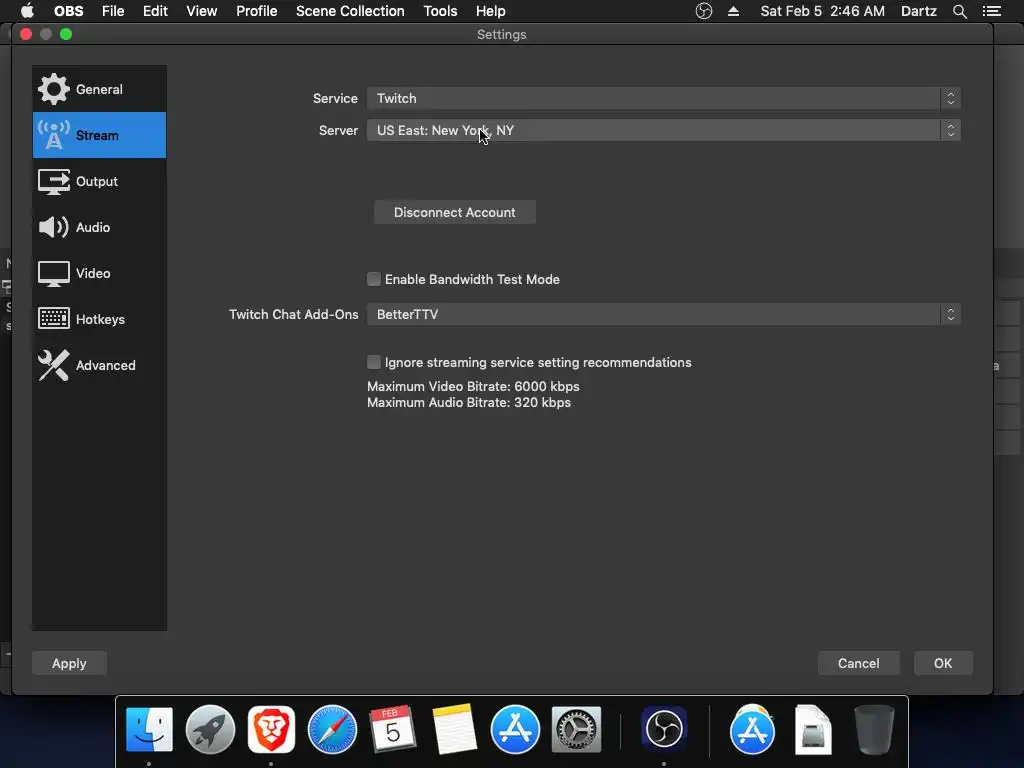Check Ignore streaming service setting recommendations
Viewport: 1024px width, 768px height.
click(374, 362)
